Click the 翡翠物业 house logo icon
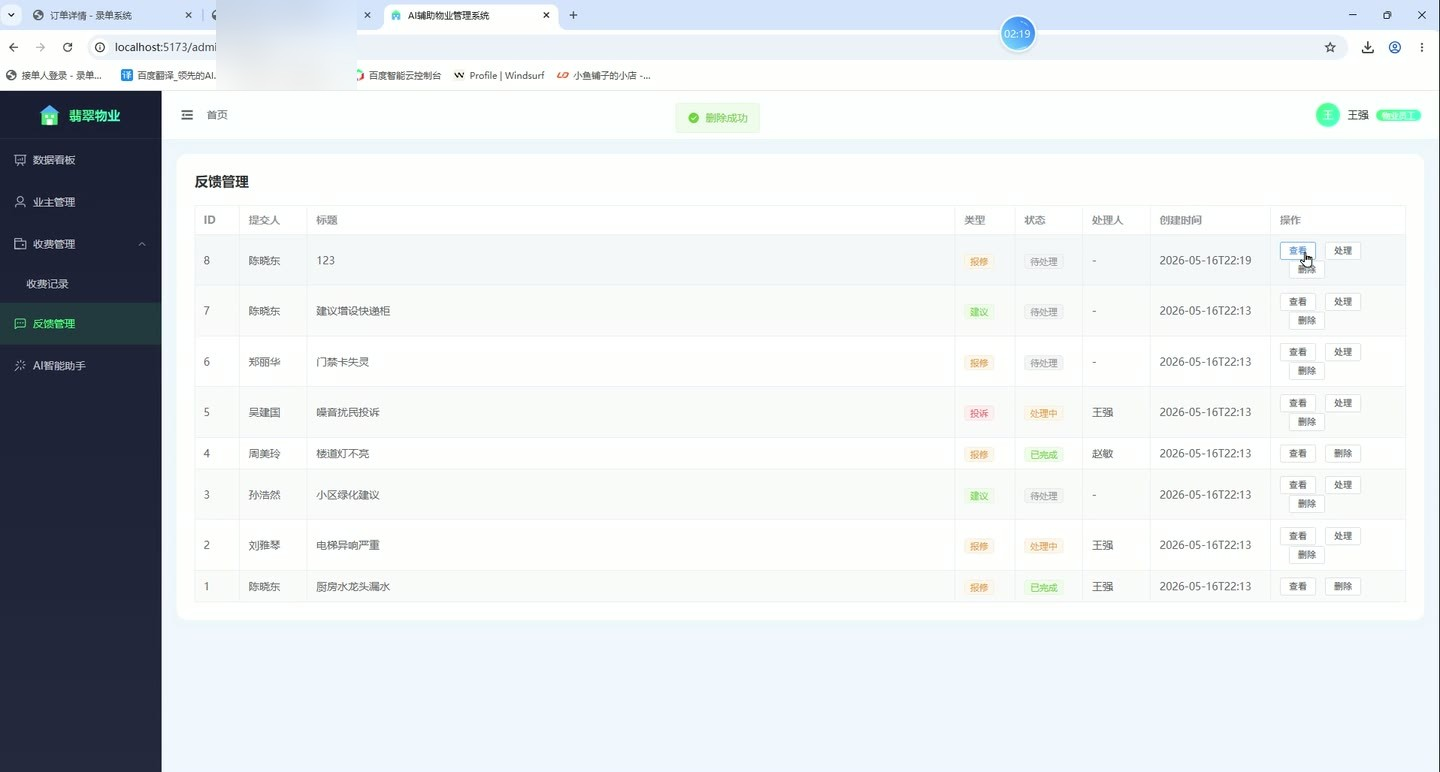The width and height of the screenshot is (1440, 772). pyautogui.click(x=49, y=116)
